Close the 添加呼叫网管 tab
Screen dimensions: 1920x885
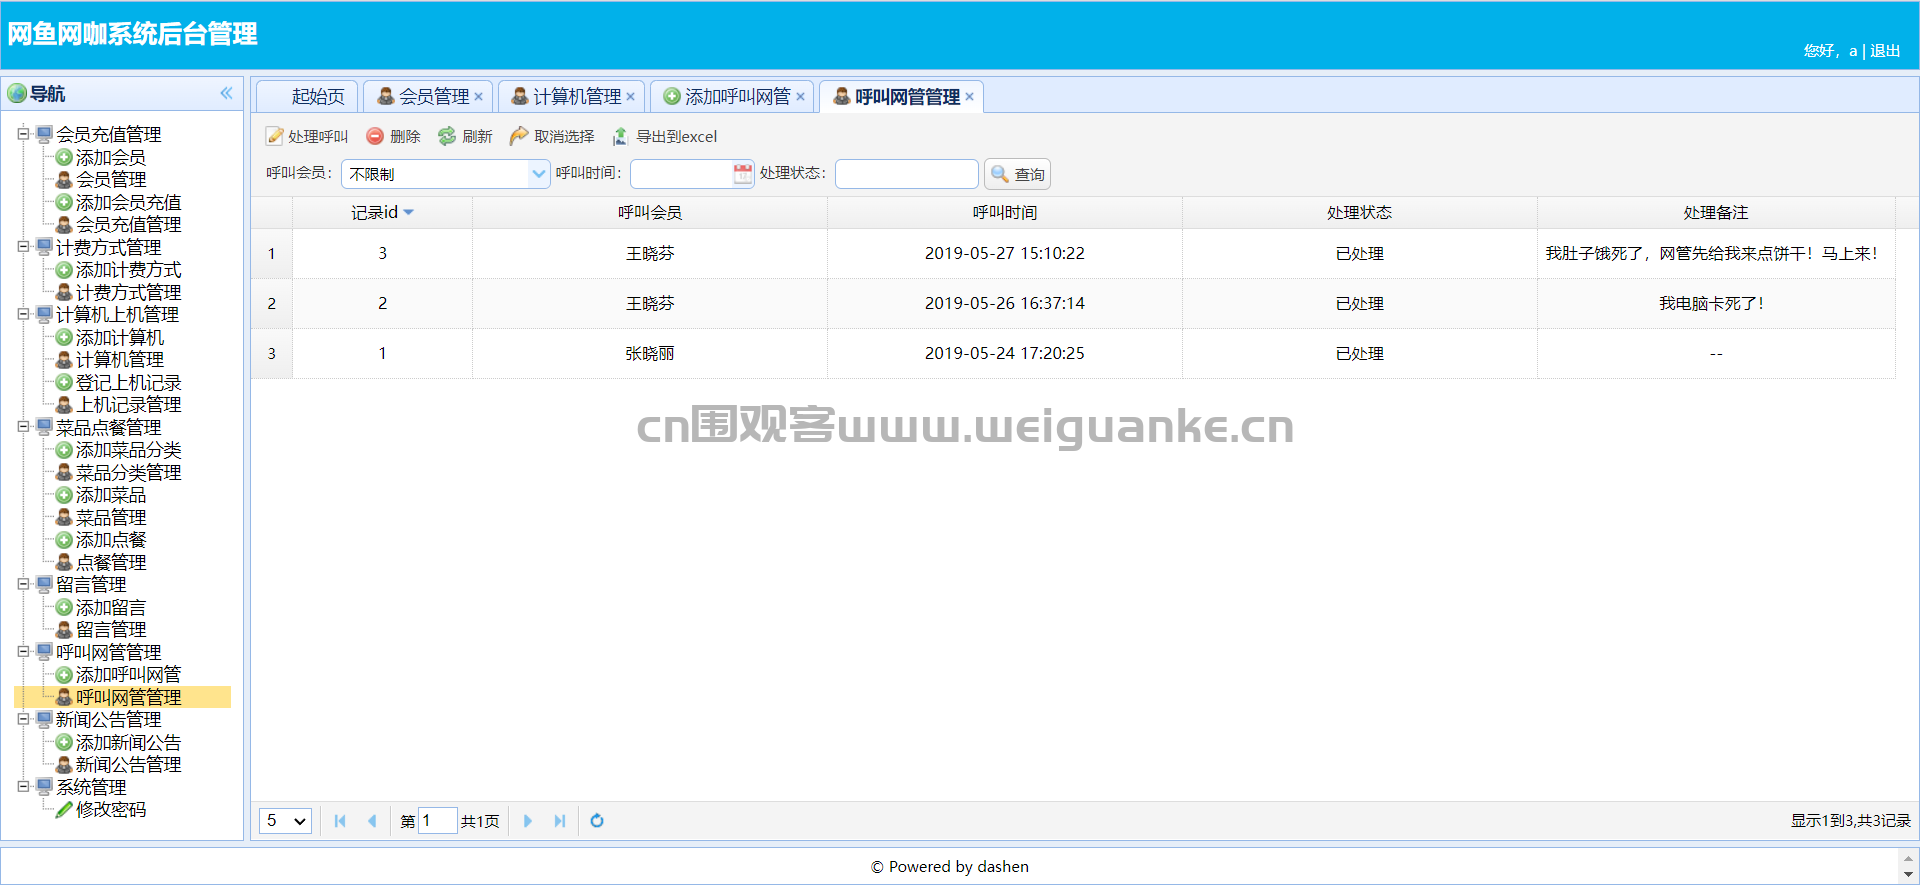click(800, 97)
